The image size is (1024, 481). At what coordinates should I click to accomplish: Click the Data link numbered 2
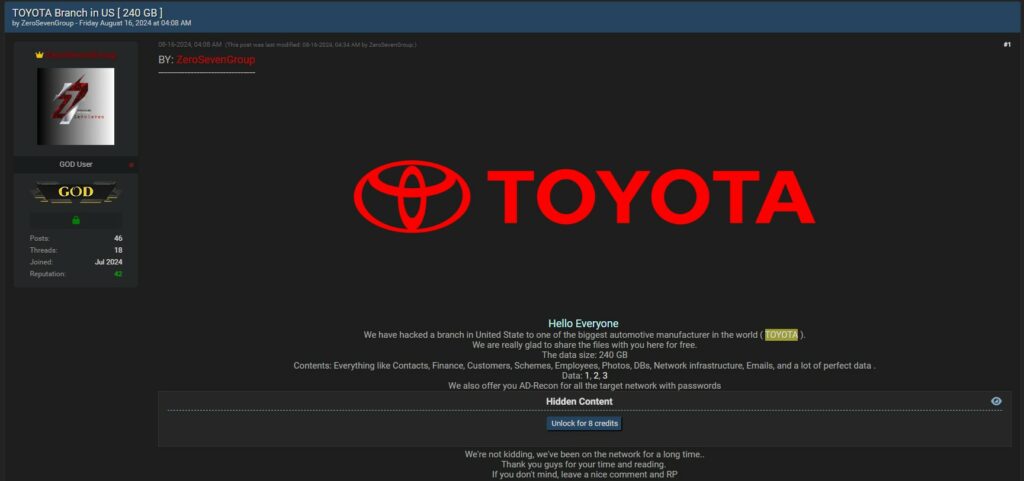[x=594, y=375]
